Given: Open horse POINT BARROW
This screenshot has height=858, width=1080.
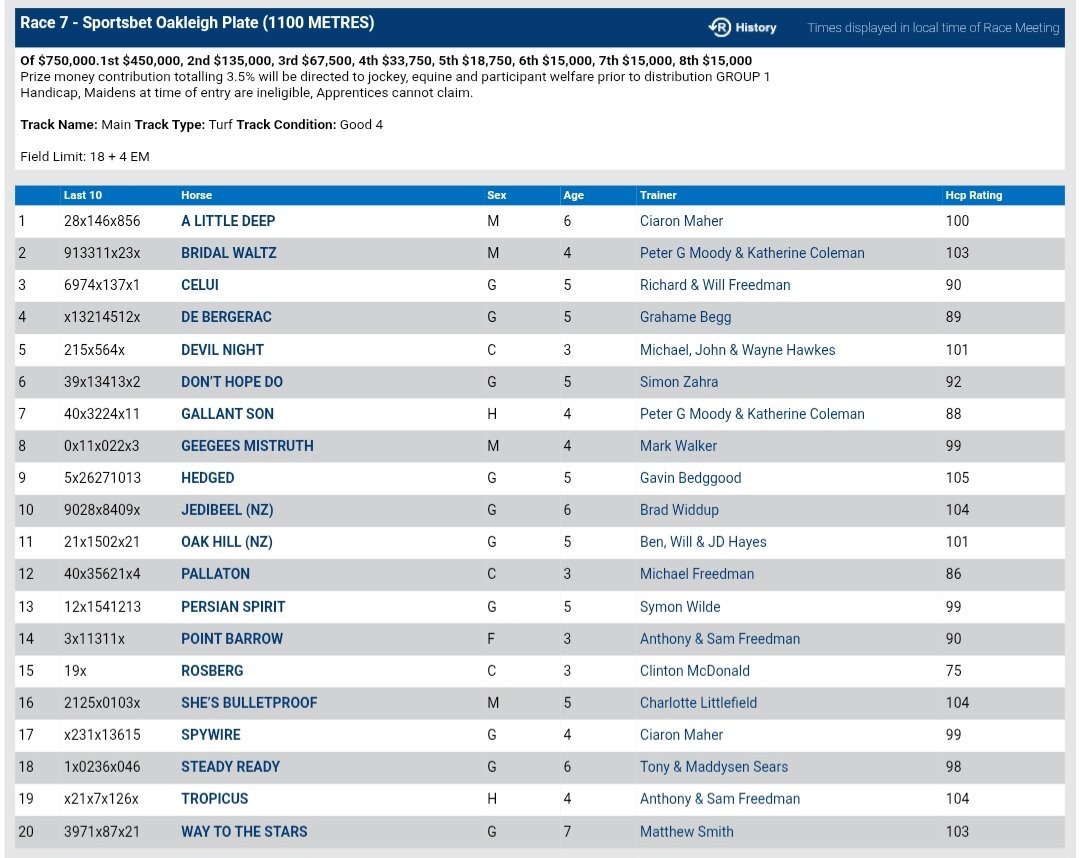Looking at the screenshot, I should (x=232, y=638).
